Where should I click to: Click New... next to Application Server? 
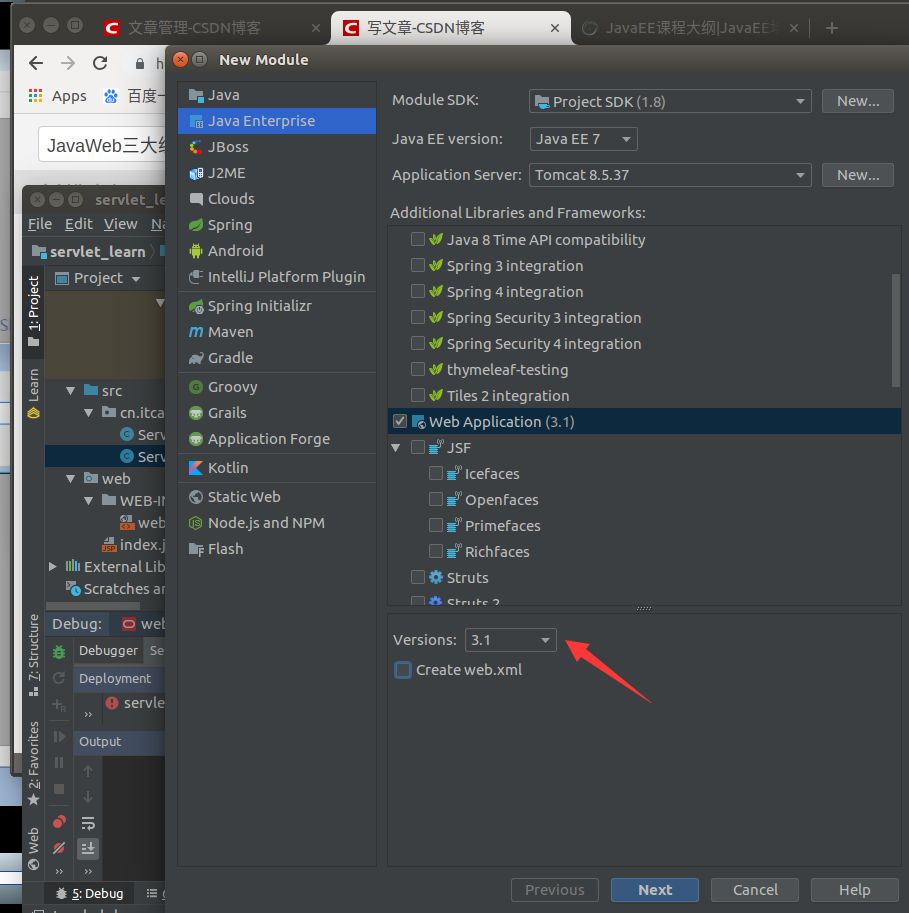(858, 175)
